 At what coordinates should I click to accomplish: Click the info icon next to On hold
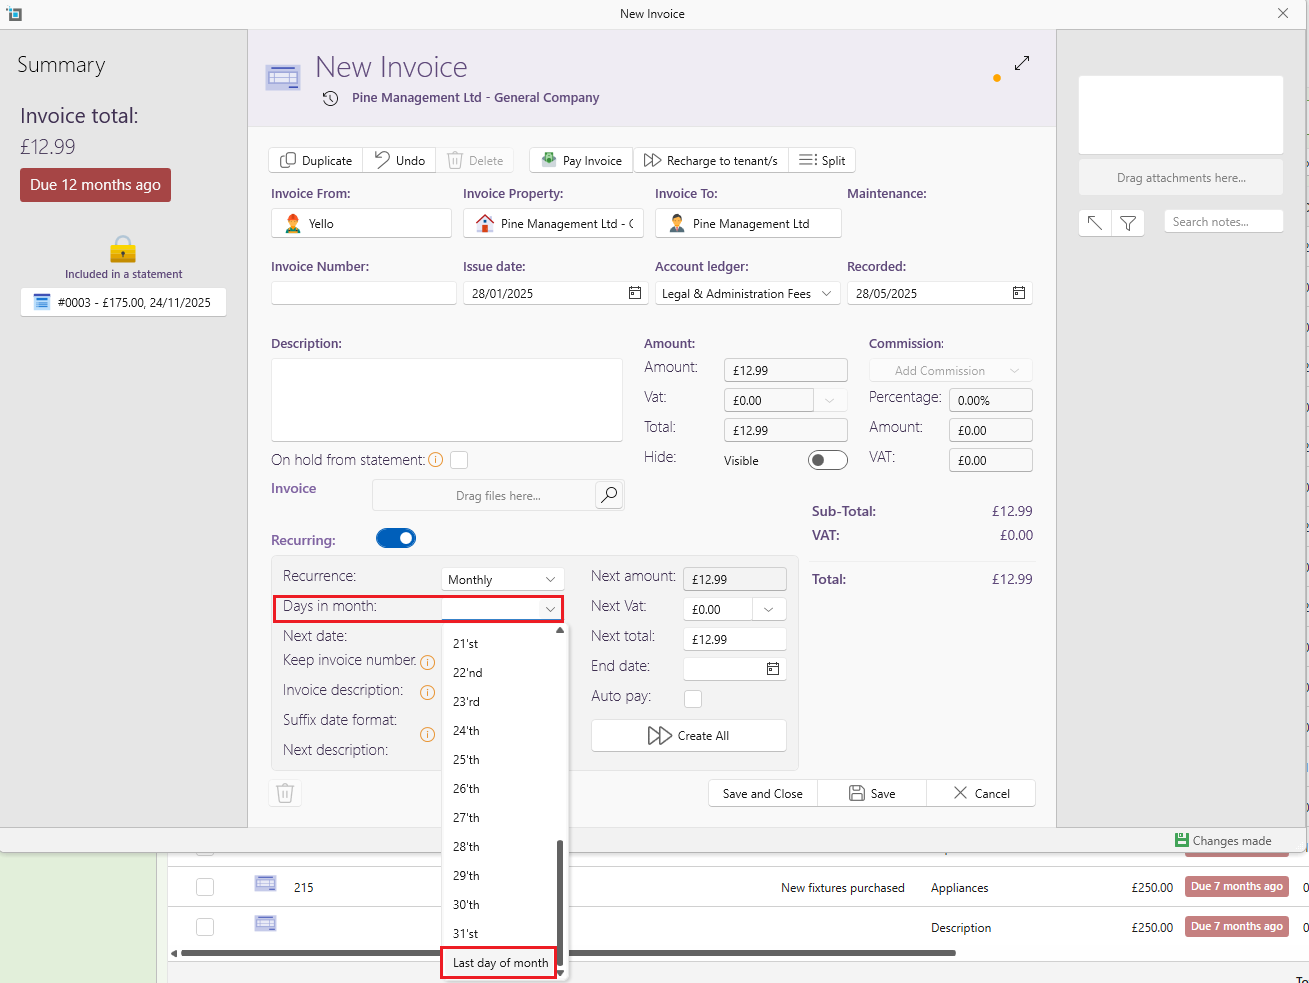[x=435, y=460]
